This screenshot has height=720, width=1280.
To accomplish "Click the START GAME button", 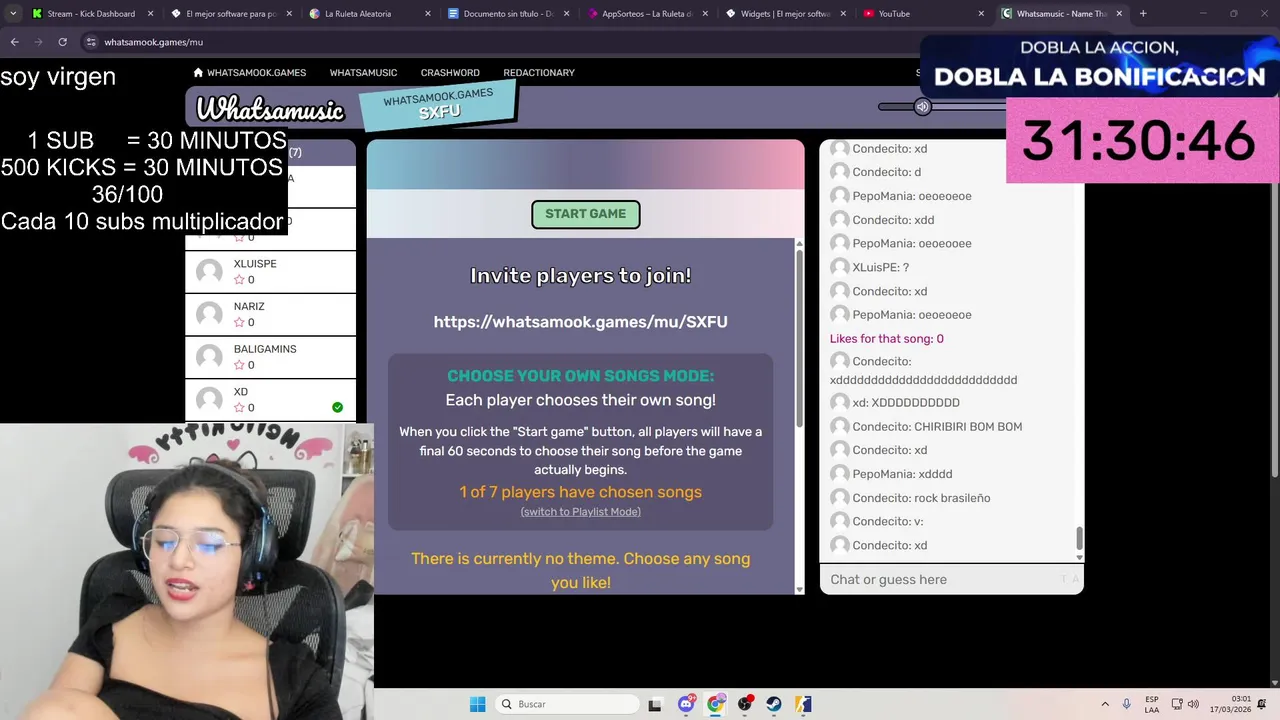I will click(x=585, y=214).
